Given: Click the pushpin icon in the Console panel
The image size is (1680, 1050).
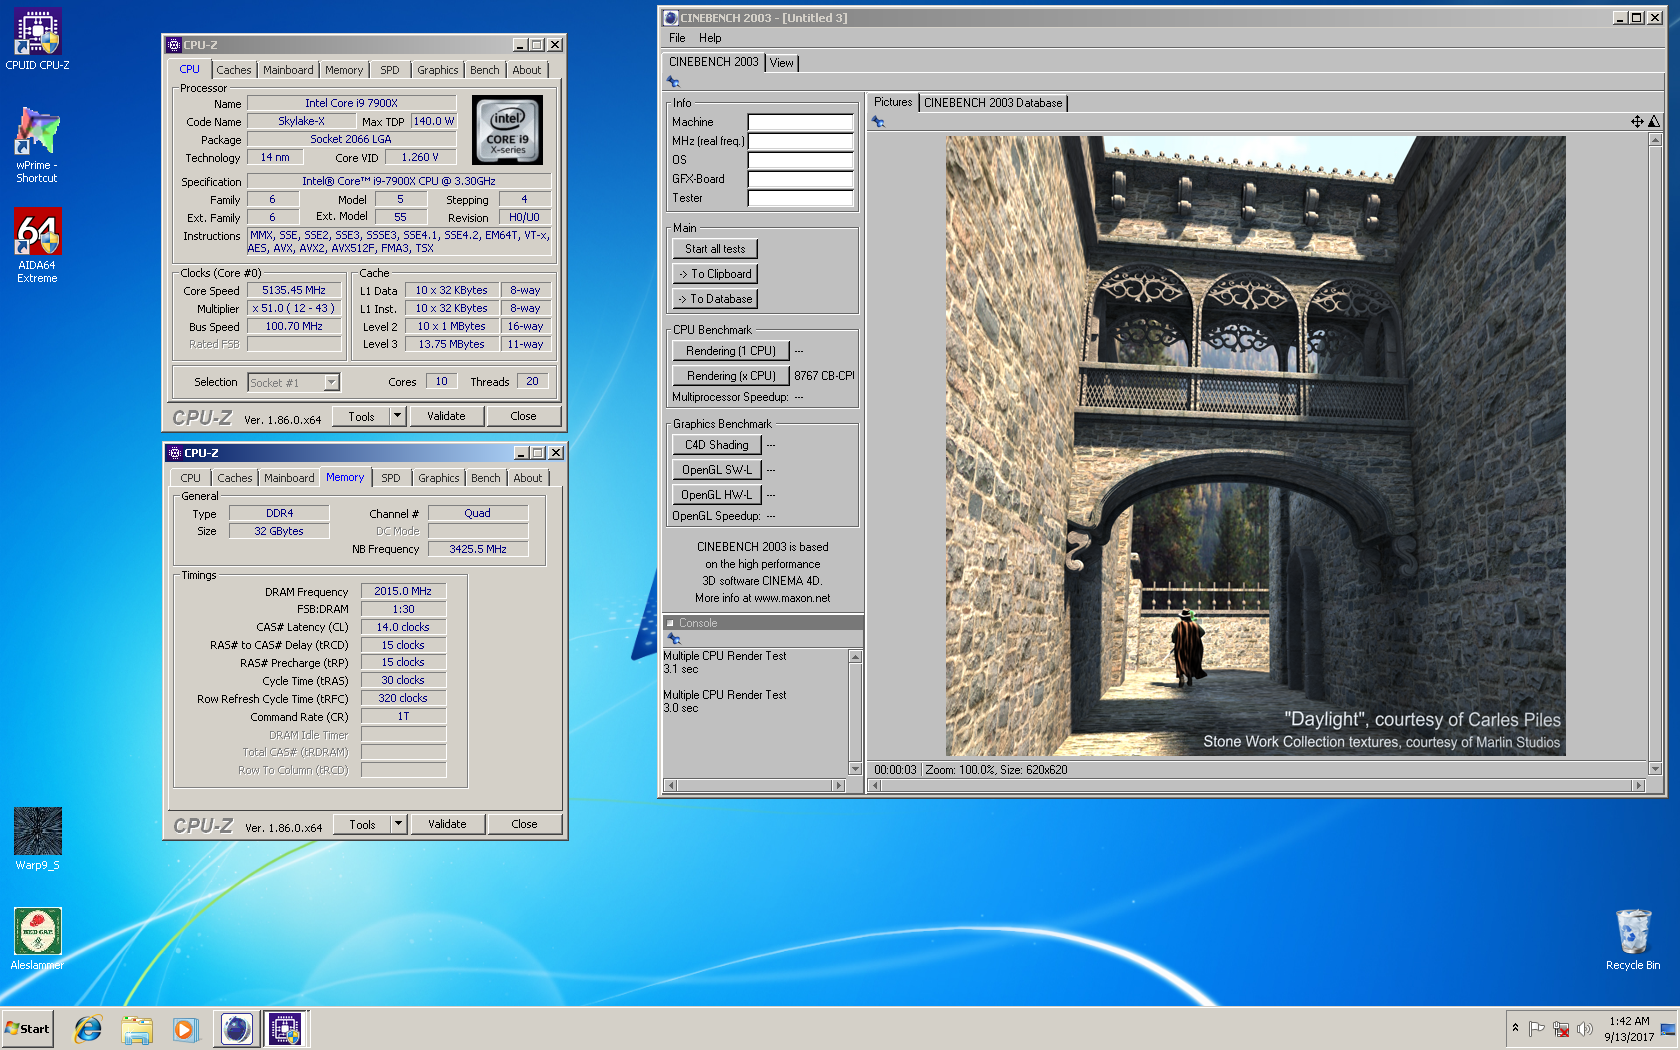Looking at the screenshot, I should coord(674,638).
